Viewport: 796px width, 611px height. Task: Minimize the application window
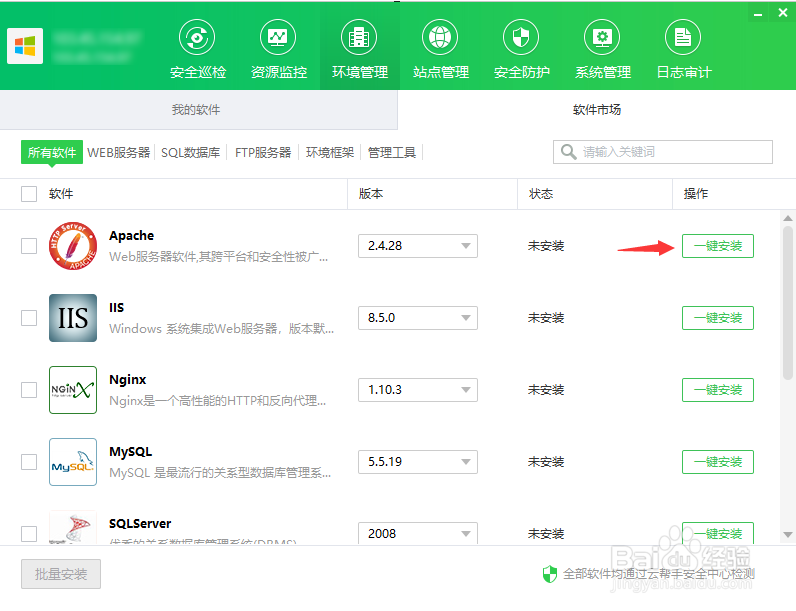coord(758,13)
